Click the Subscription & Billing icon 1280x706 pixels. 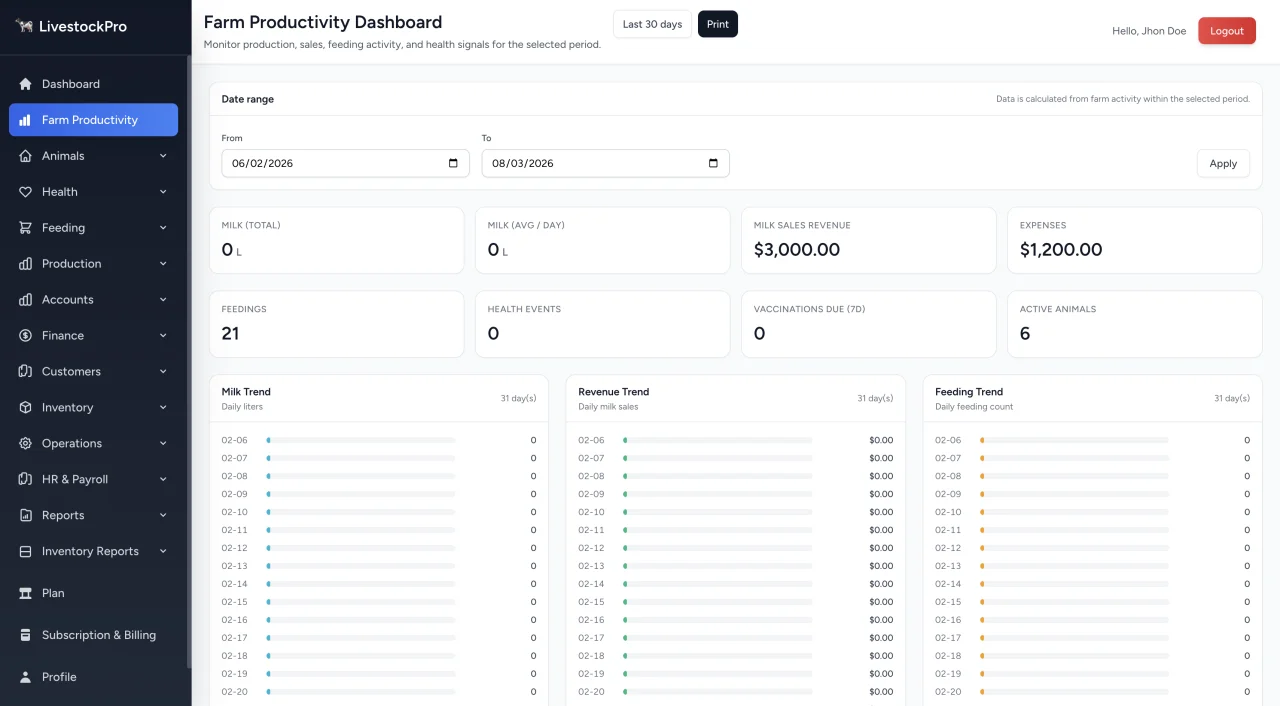pos(25,635)
